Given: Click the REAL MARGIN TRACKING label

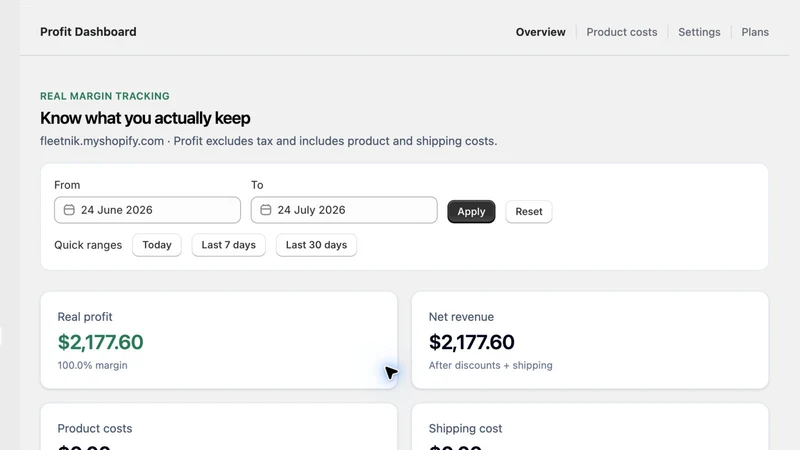Looking at the screenshot, I should pyautogui.click(x=105, y=96).
